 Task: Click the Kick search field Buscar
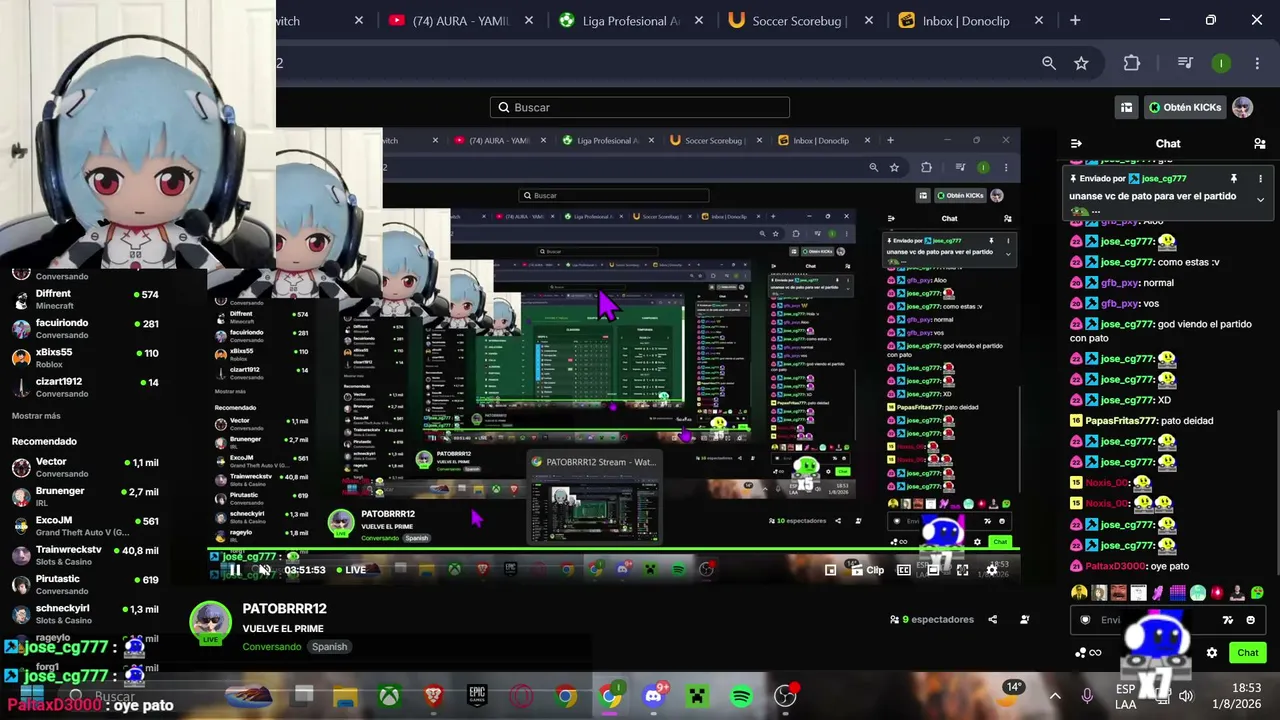point(640,107)
